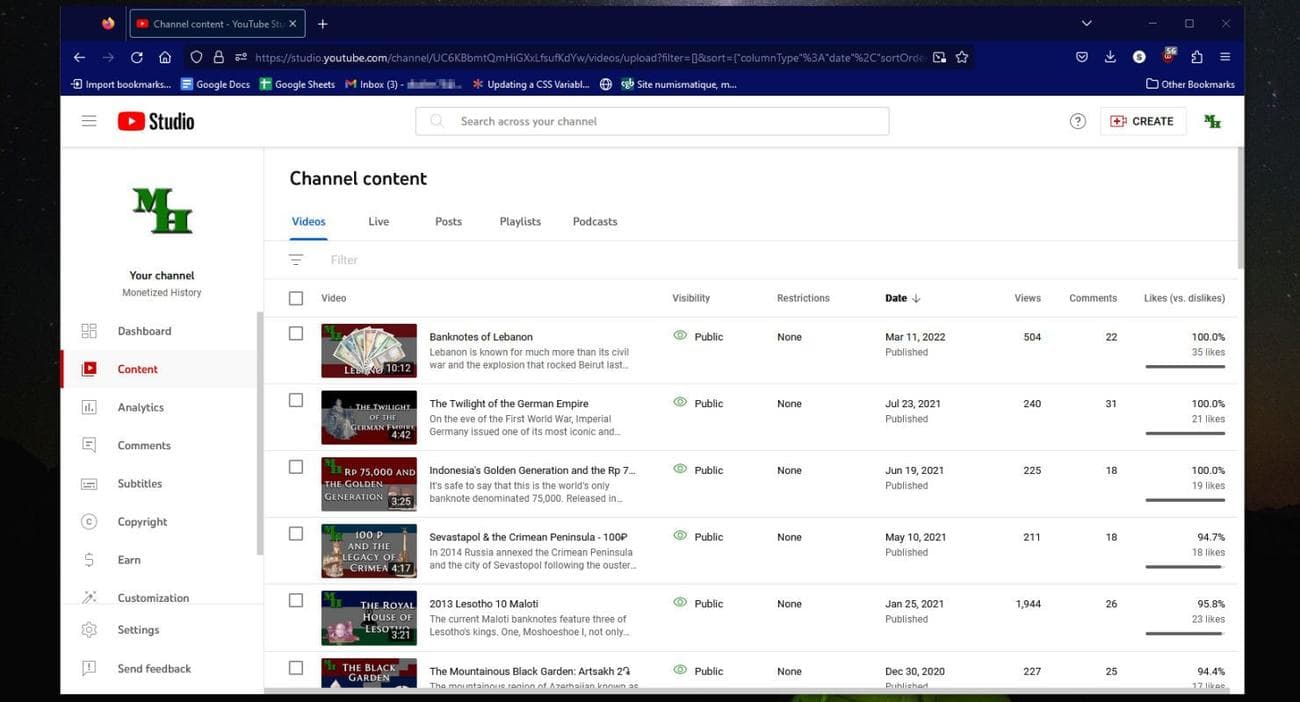Screen dimensions: 1300x702
Task: Open the Earn monetization page
Action: (x=129, y=560)
